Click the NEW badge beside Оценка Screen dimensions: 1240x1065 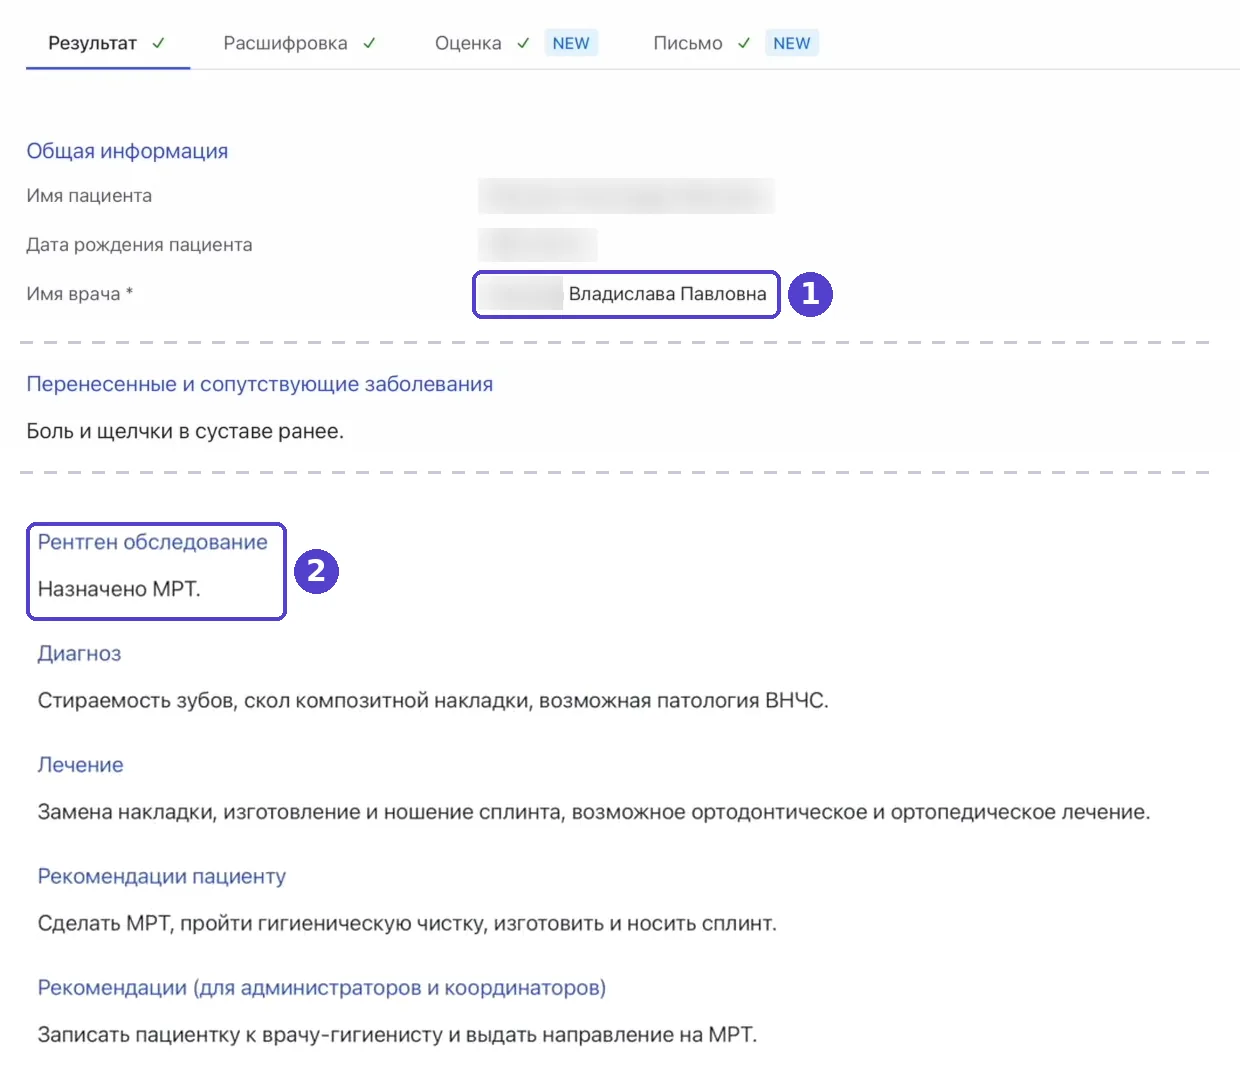[571, 43]
